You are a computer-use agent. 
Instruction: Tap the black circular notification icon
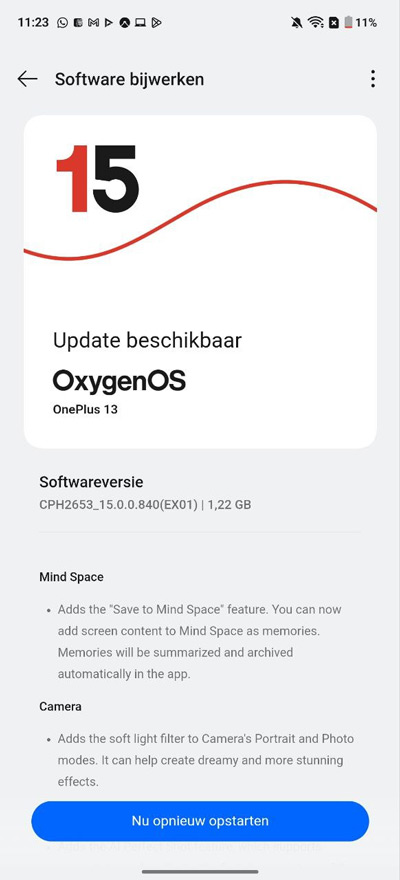point(125,22)
